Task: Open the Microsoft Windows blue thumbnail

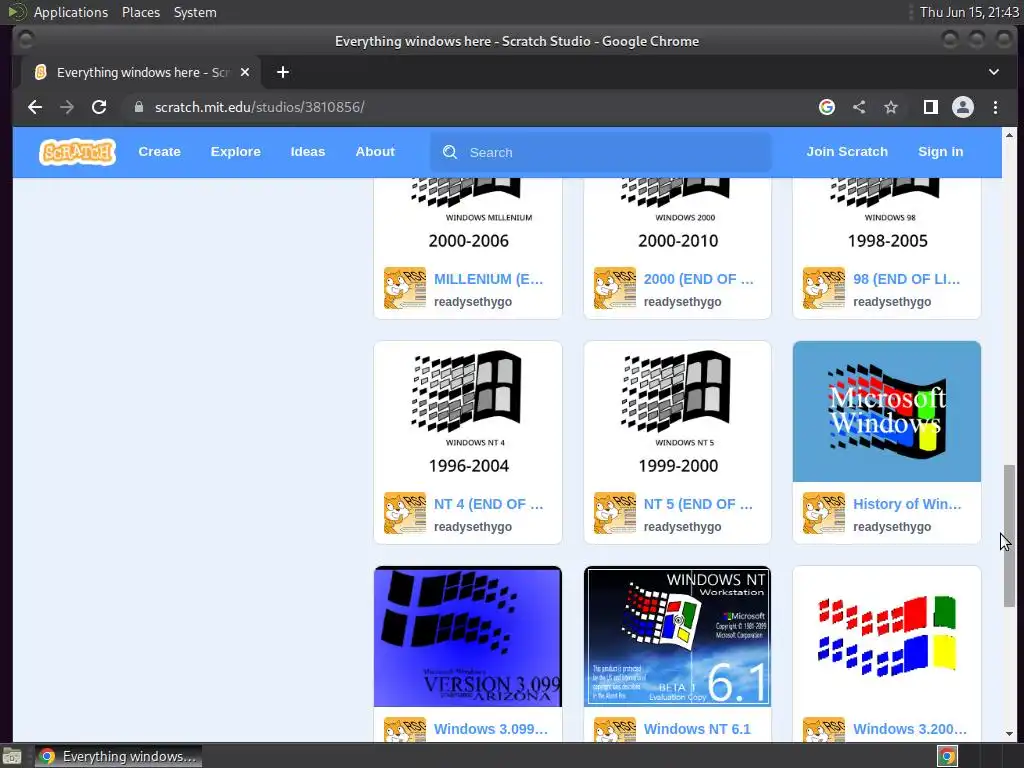Action: pyautogui.click(x=886, y=411)
